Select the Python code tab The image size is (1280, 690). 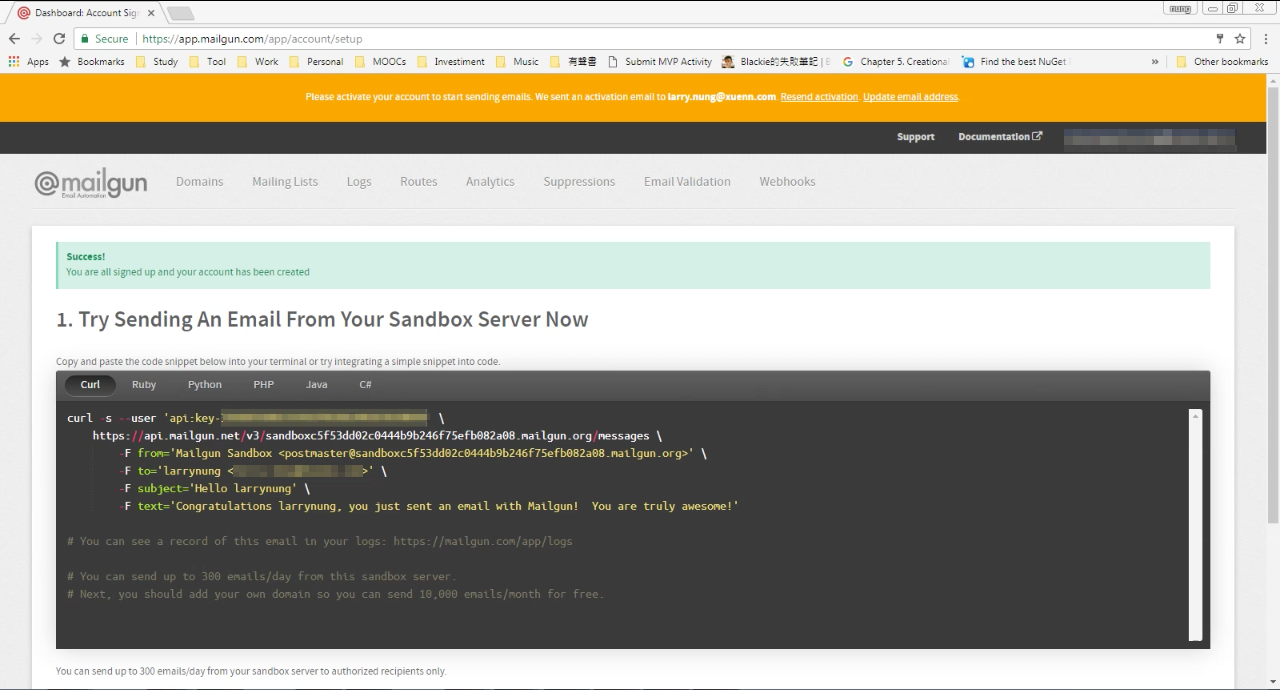click(x=205, y=385)
